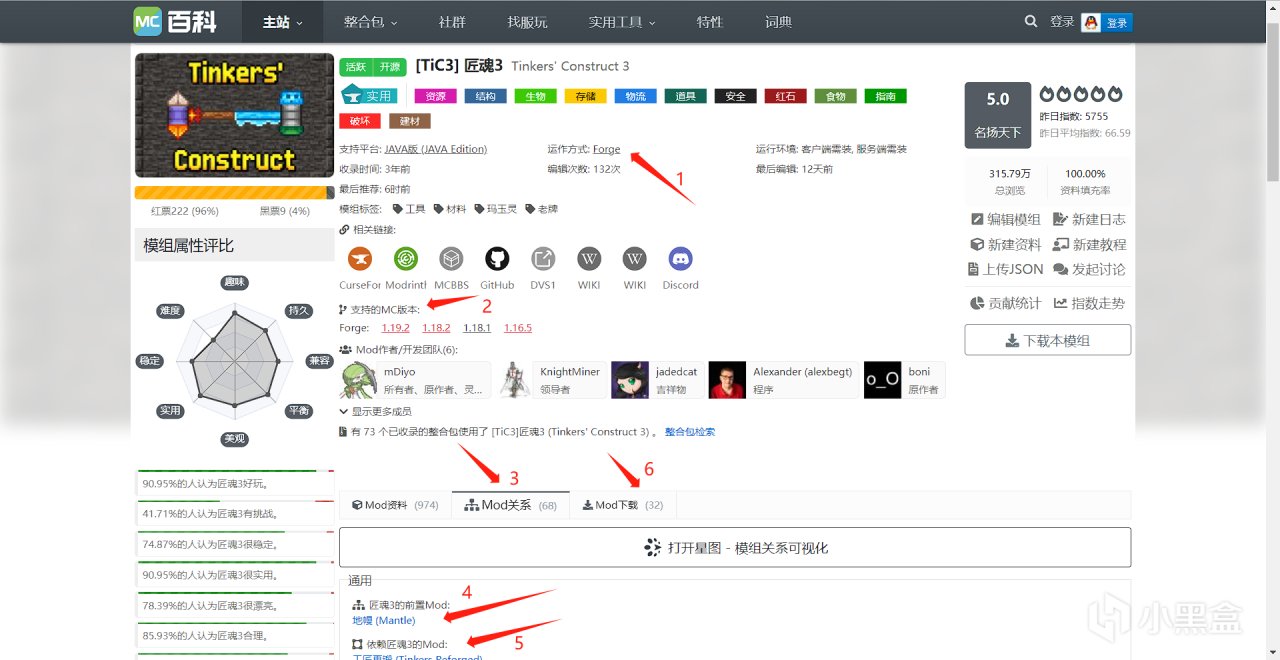Click the yellow 存储 category tag
The width and height of the screenshot is (1280, 660).
(585, 96)
